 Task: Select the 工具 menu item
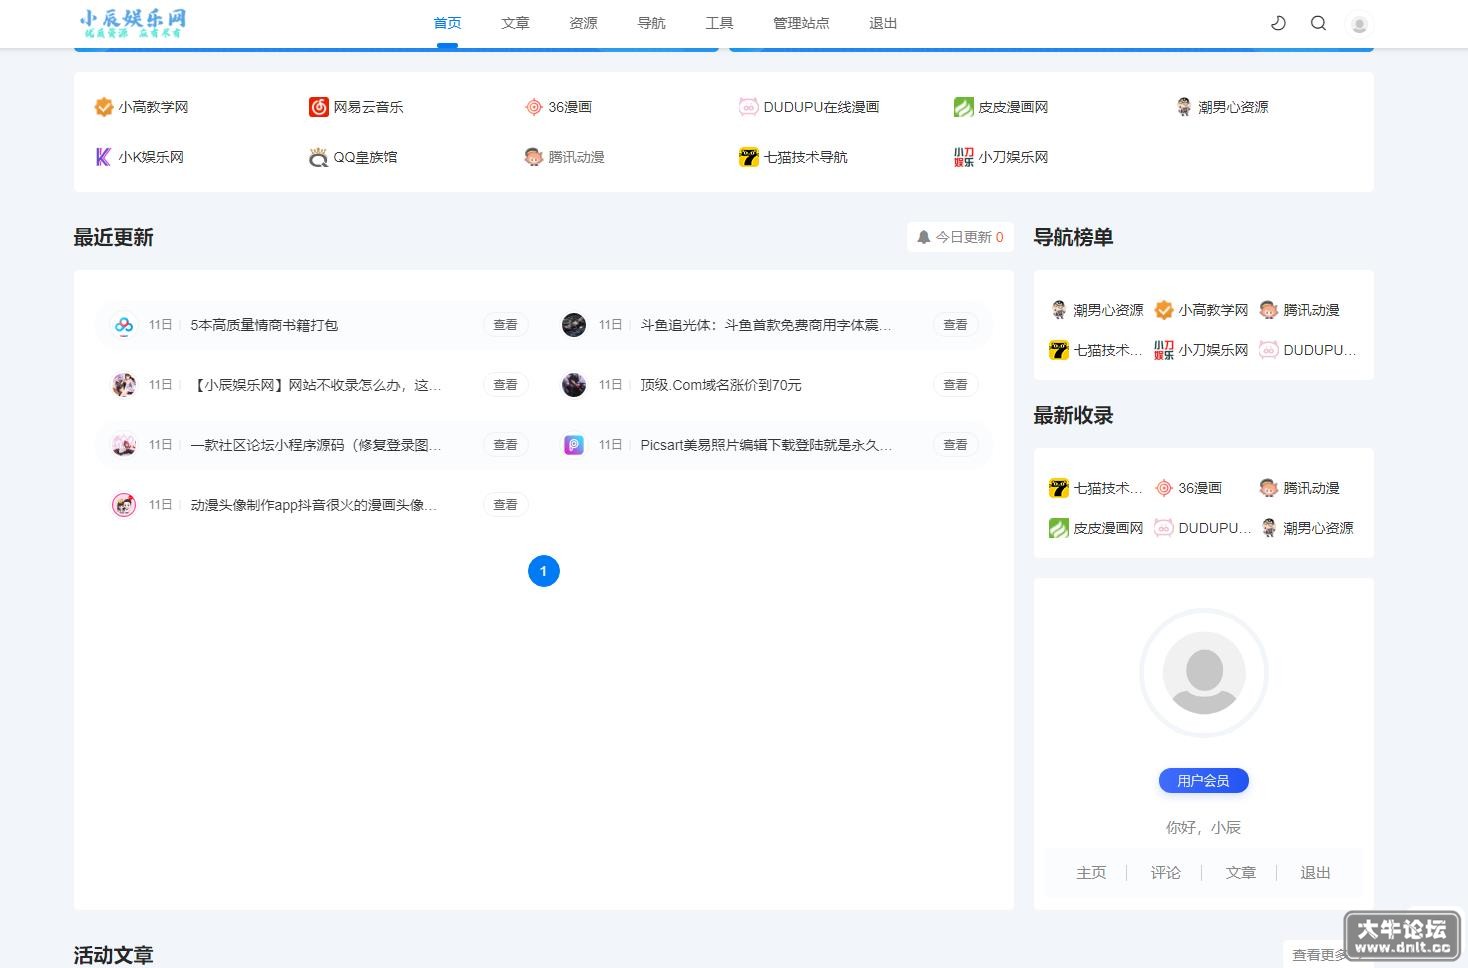pos(719,23)
